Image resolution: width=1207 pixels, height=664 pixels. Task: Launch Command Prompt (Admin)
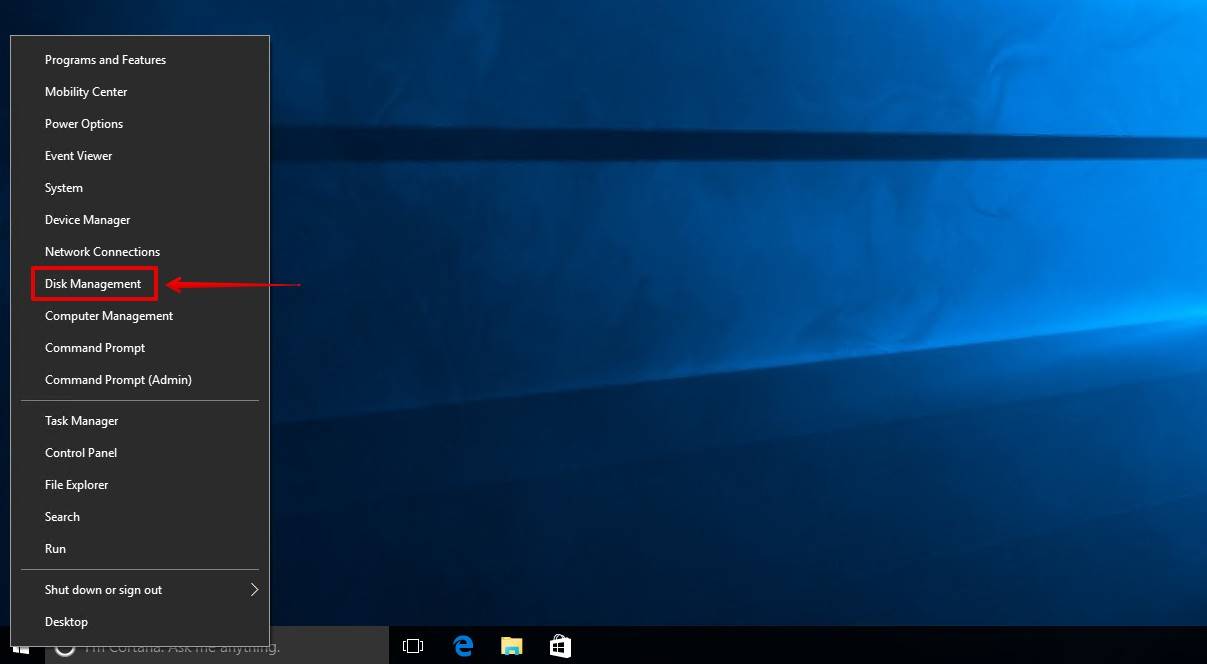(118, 379)
